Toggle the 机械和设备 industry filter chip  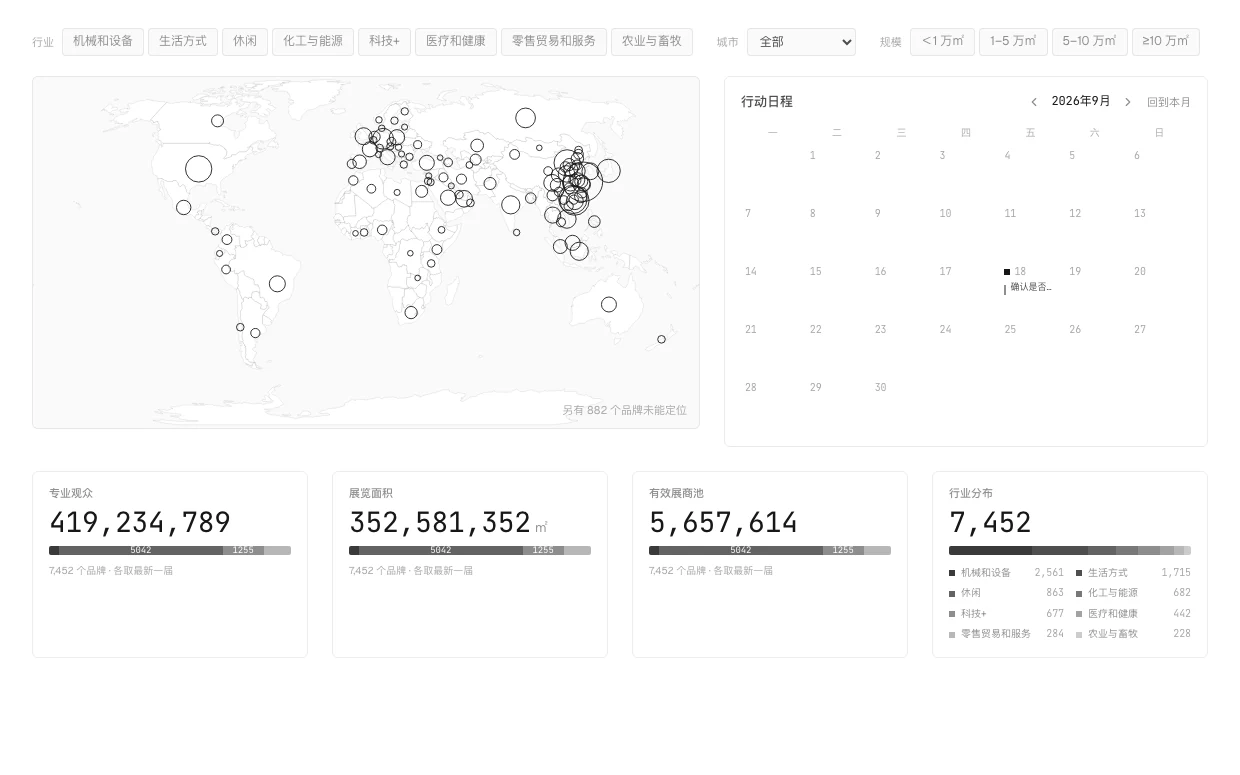coord(103,42)
